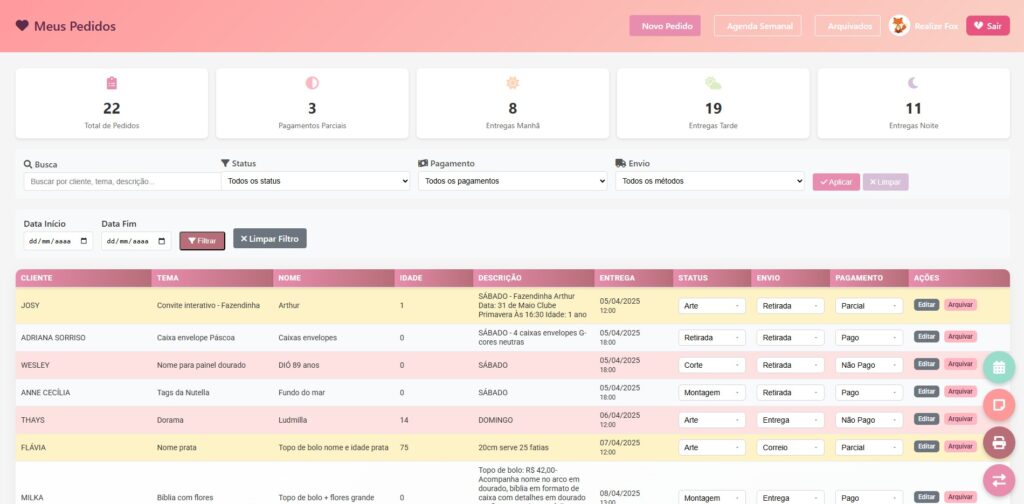
Task: Click the funnel icon next to Status label
Action: 225,163
